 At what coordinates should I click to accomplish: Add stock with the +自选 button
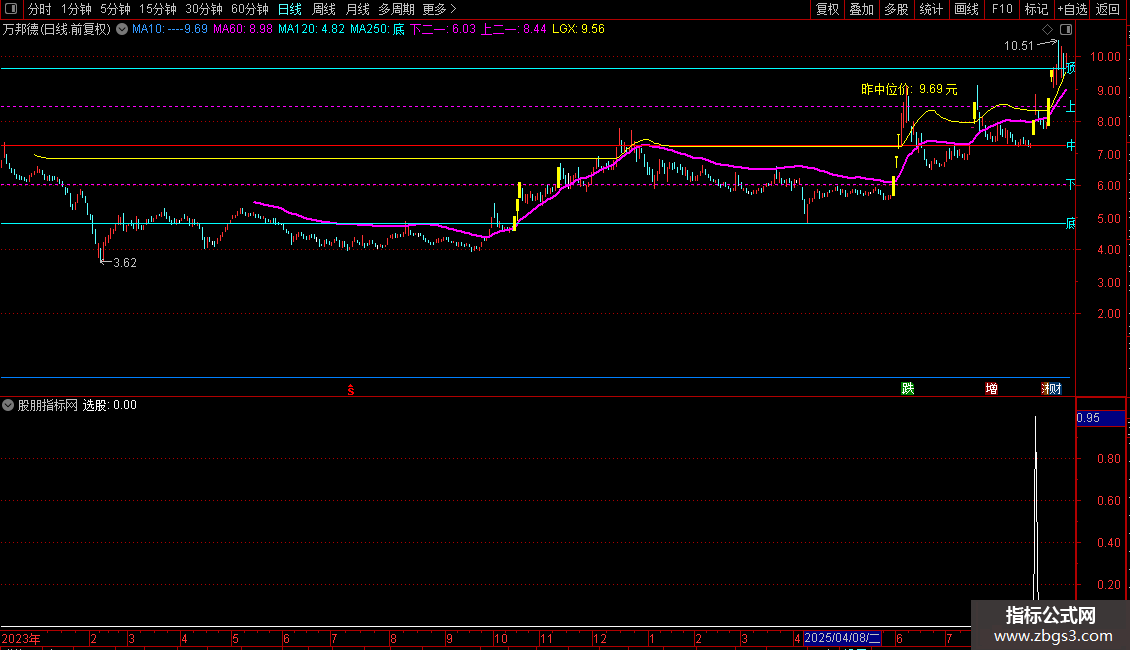tap(1072, 9)
